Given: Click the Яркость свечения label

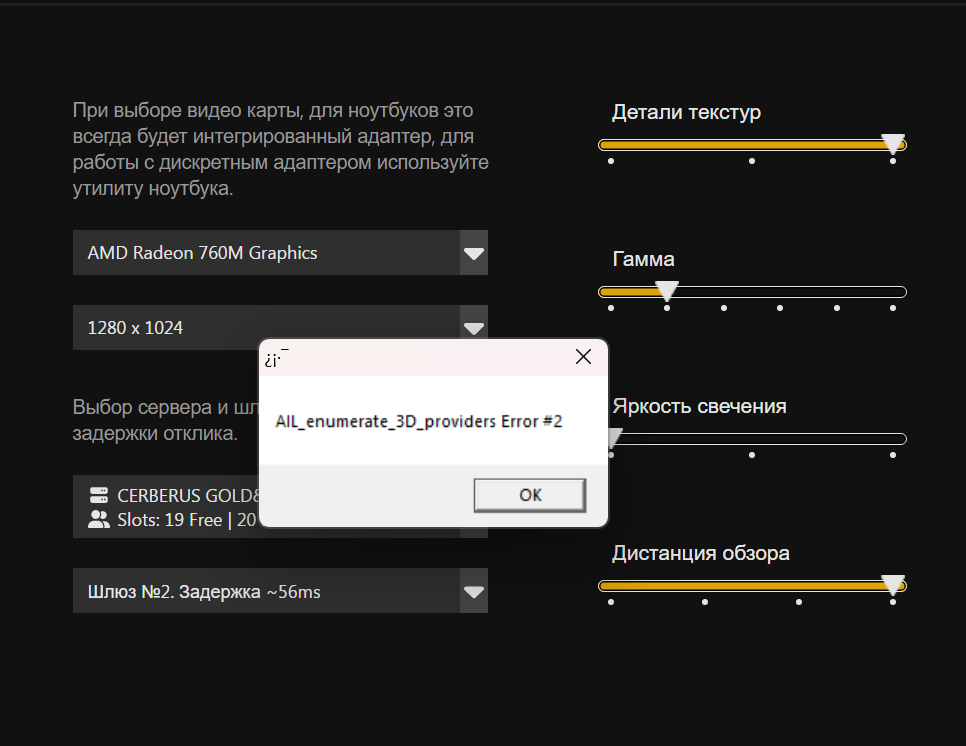Looking at the screenshot, I should (699, 406).
